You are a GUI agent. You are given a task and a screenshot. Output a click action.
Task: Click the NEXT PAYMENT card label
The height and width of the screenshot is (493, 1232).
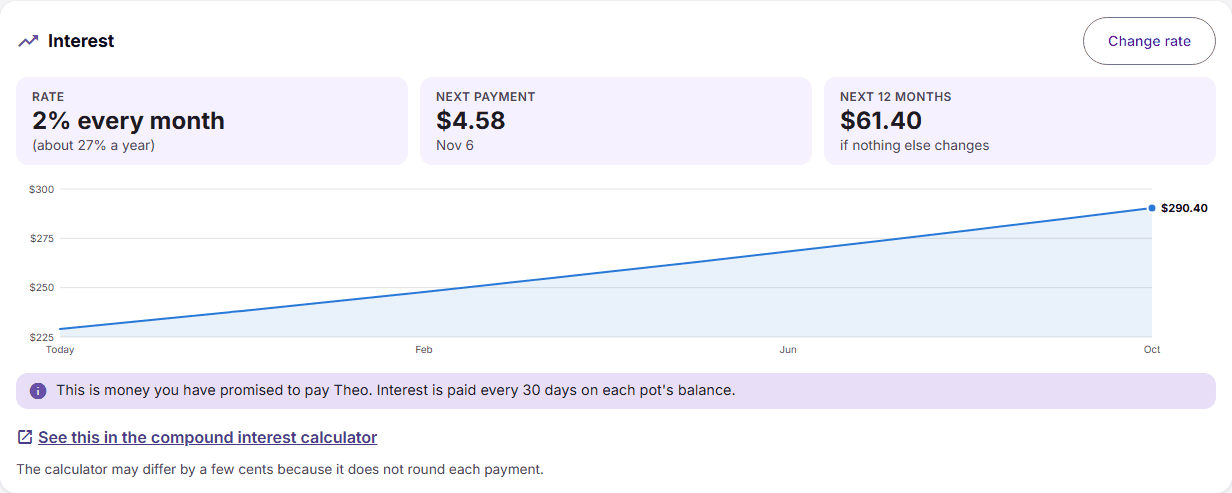[x=486, y=97]
